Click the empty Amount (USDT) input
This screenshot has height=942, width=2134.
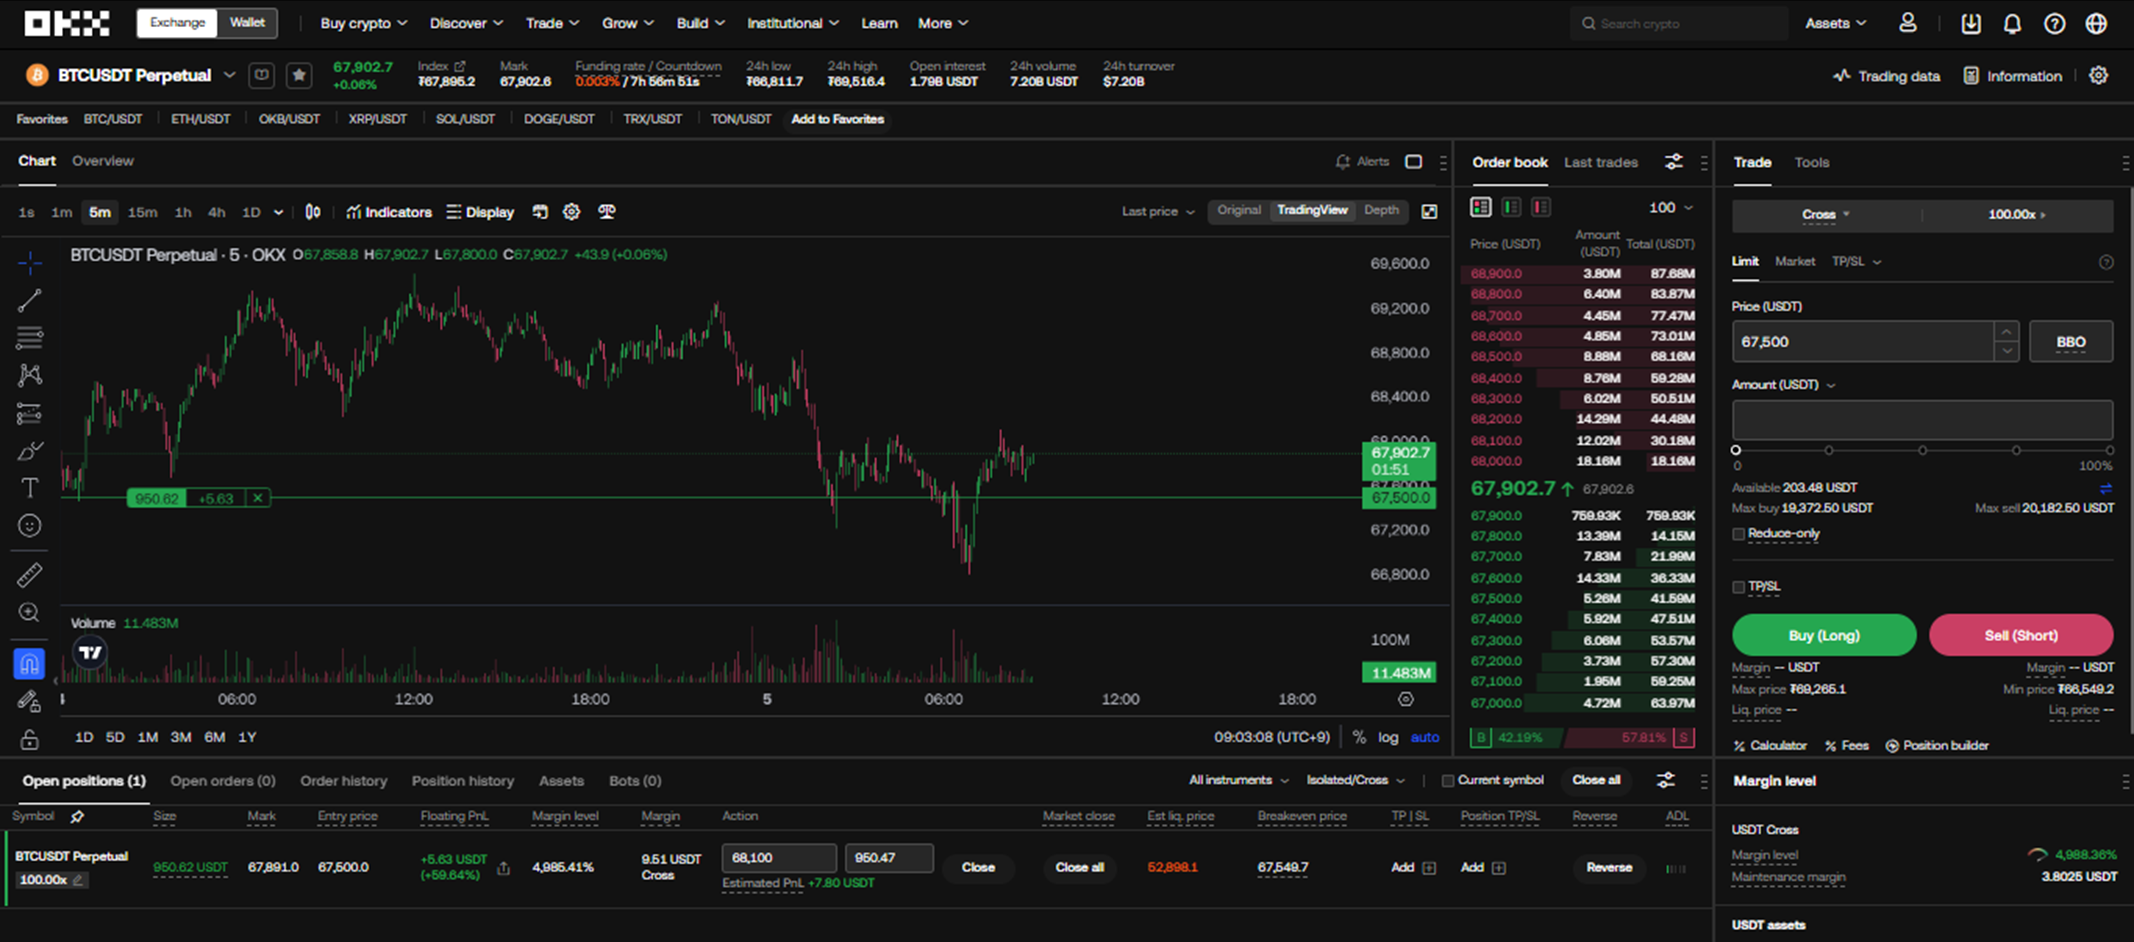click(x=1922, y=420)
